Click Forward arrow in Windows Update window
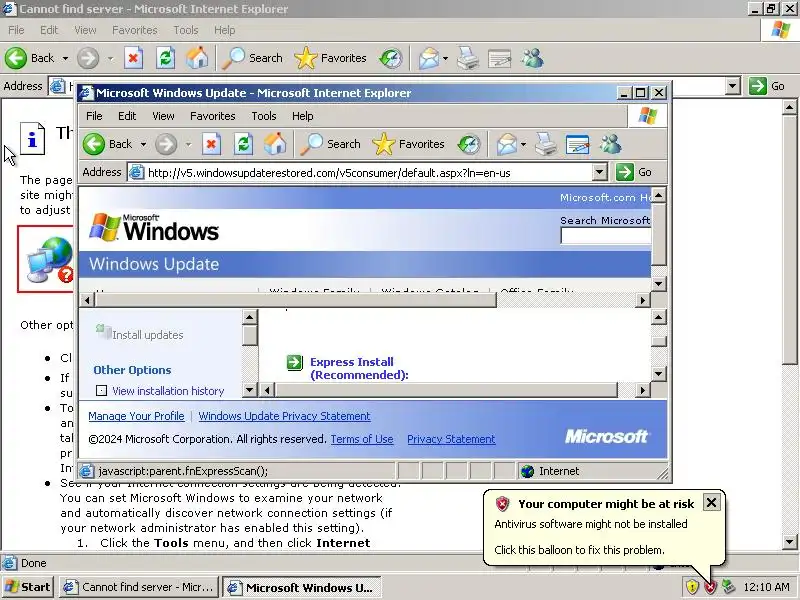 tap(166, 144)
